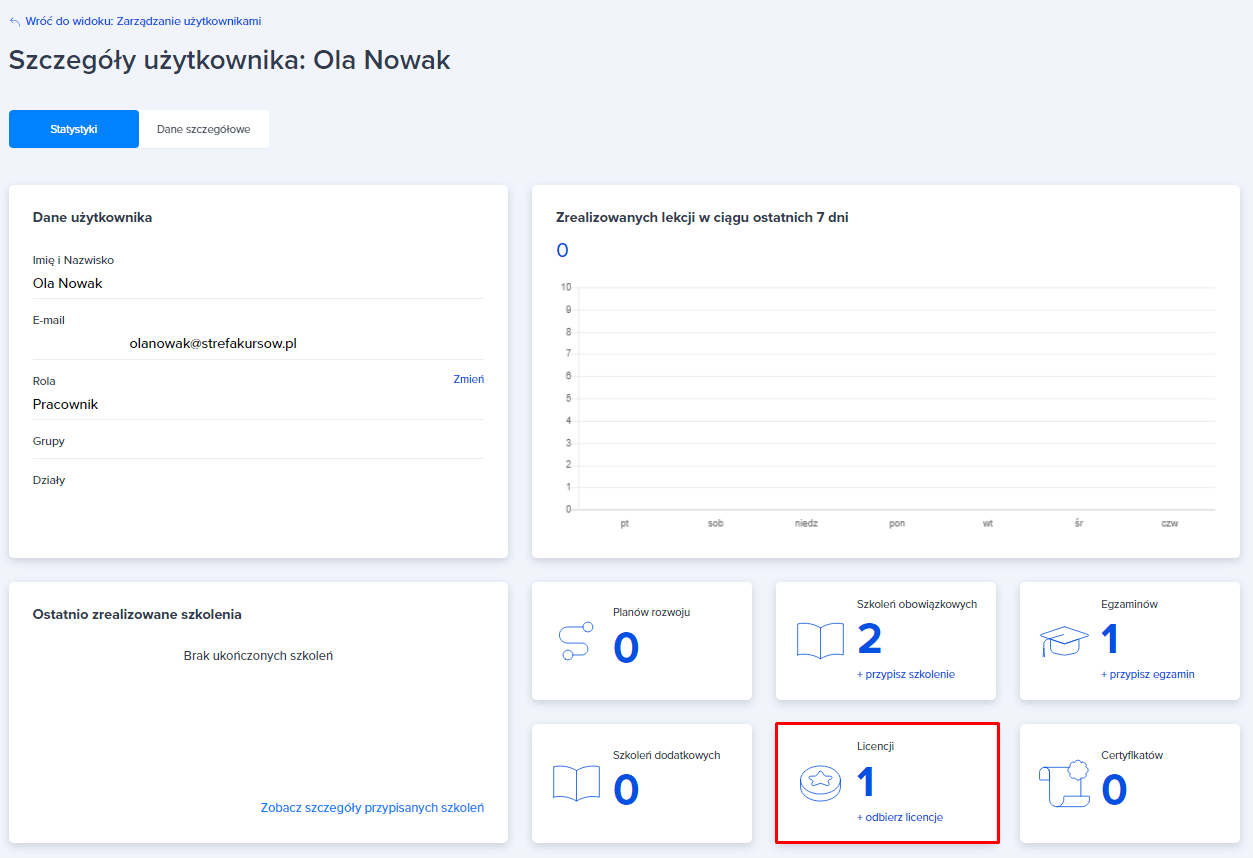Screen dimensions: 1253x858
Task: Click the certificate scroll icon
Action: (1063, 782)
